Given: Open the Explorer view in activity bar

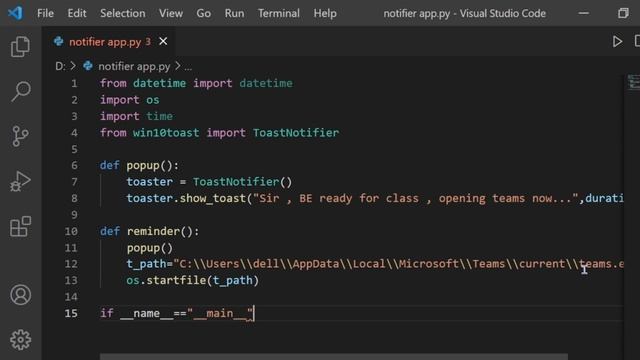Looking at the screenshot, I should [x=20, y=47].
